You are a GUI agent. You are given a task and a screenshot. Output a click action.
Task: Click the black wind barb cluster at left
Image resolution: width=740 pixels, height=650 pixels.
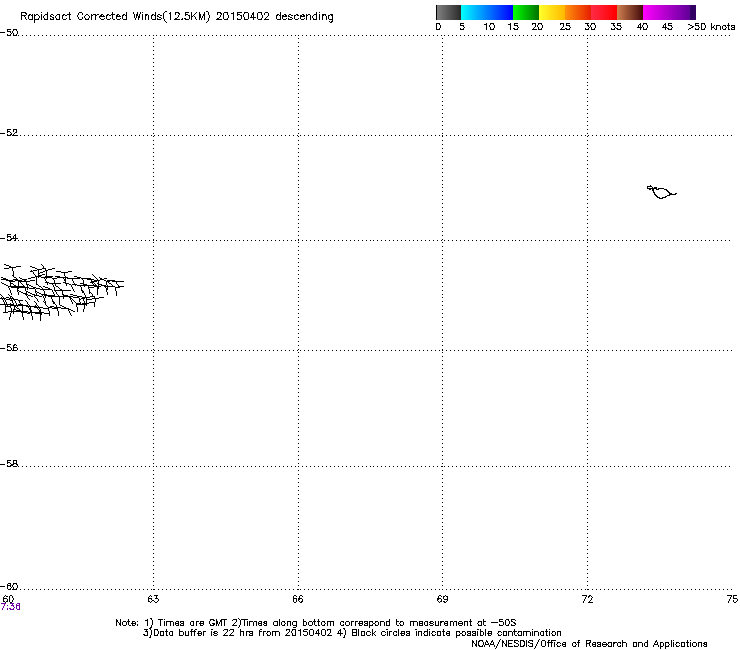coord(61,292)
